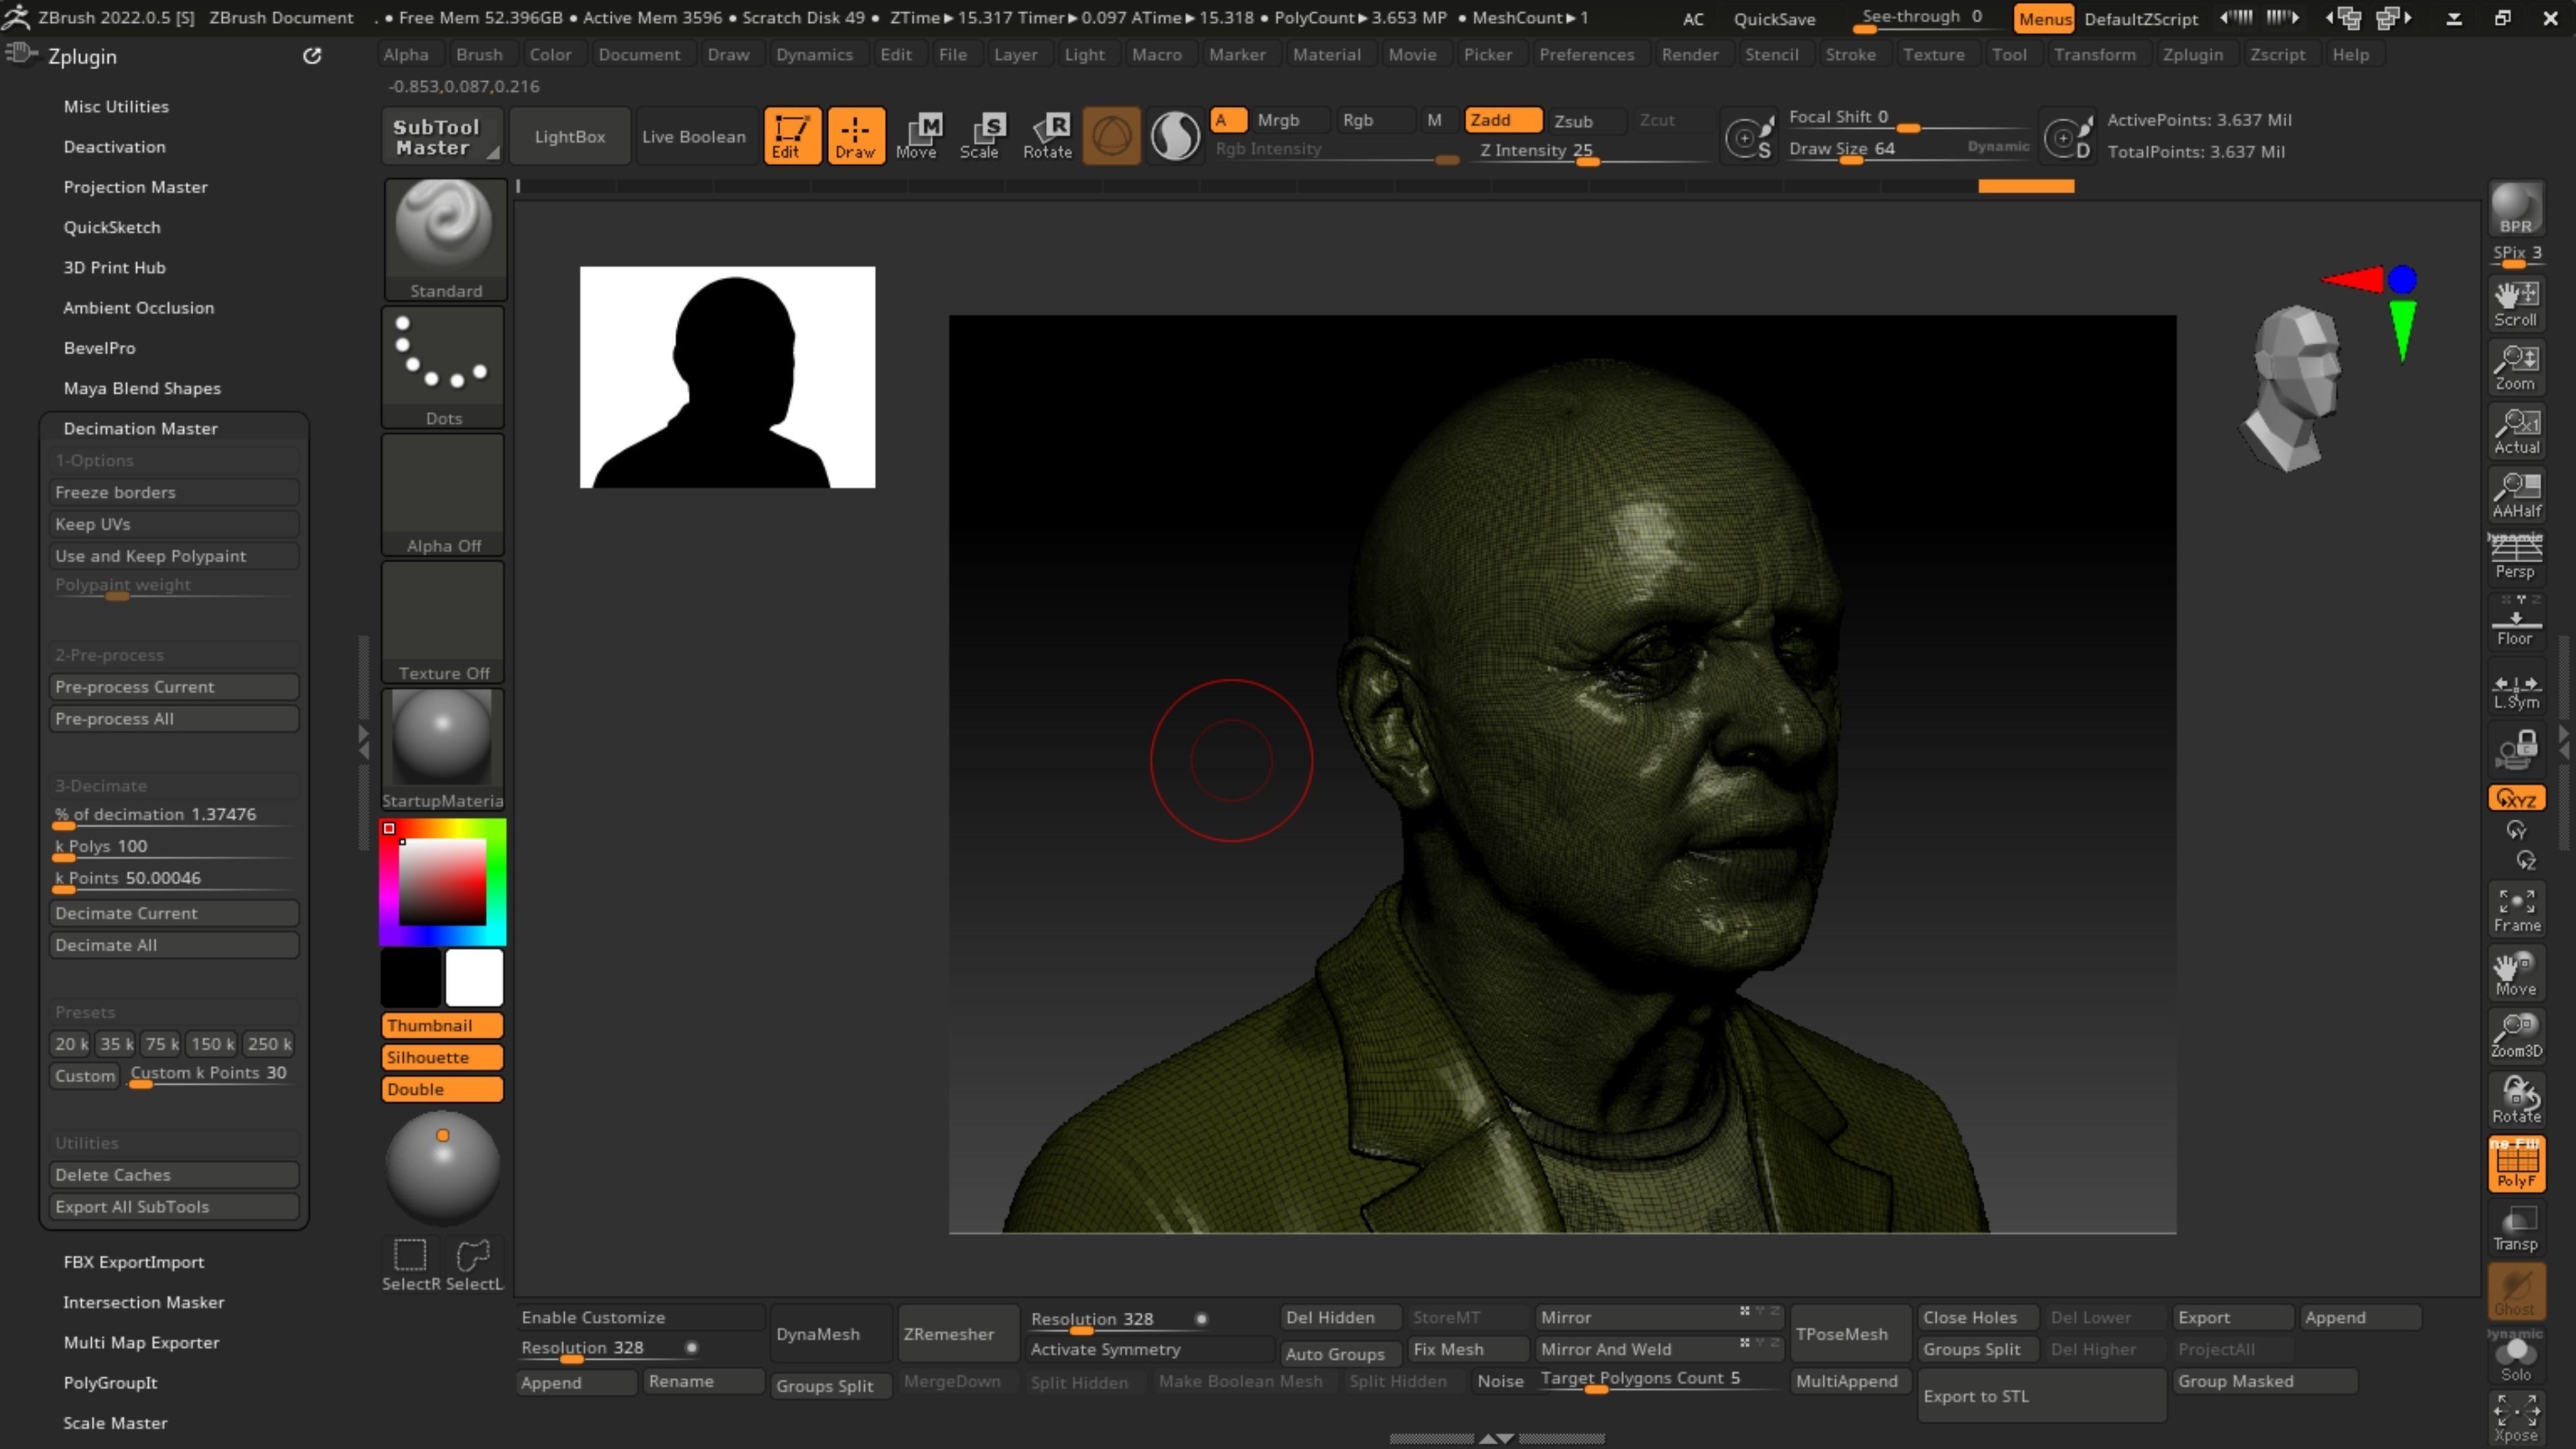Viewport: 2576px width, 1449px height.
Task: Expand the 3D Print Hub section
Action: tap(115, 267)
